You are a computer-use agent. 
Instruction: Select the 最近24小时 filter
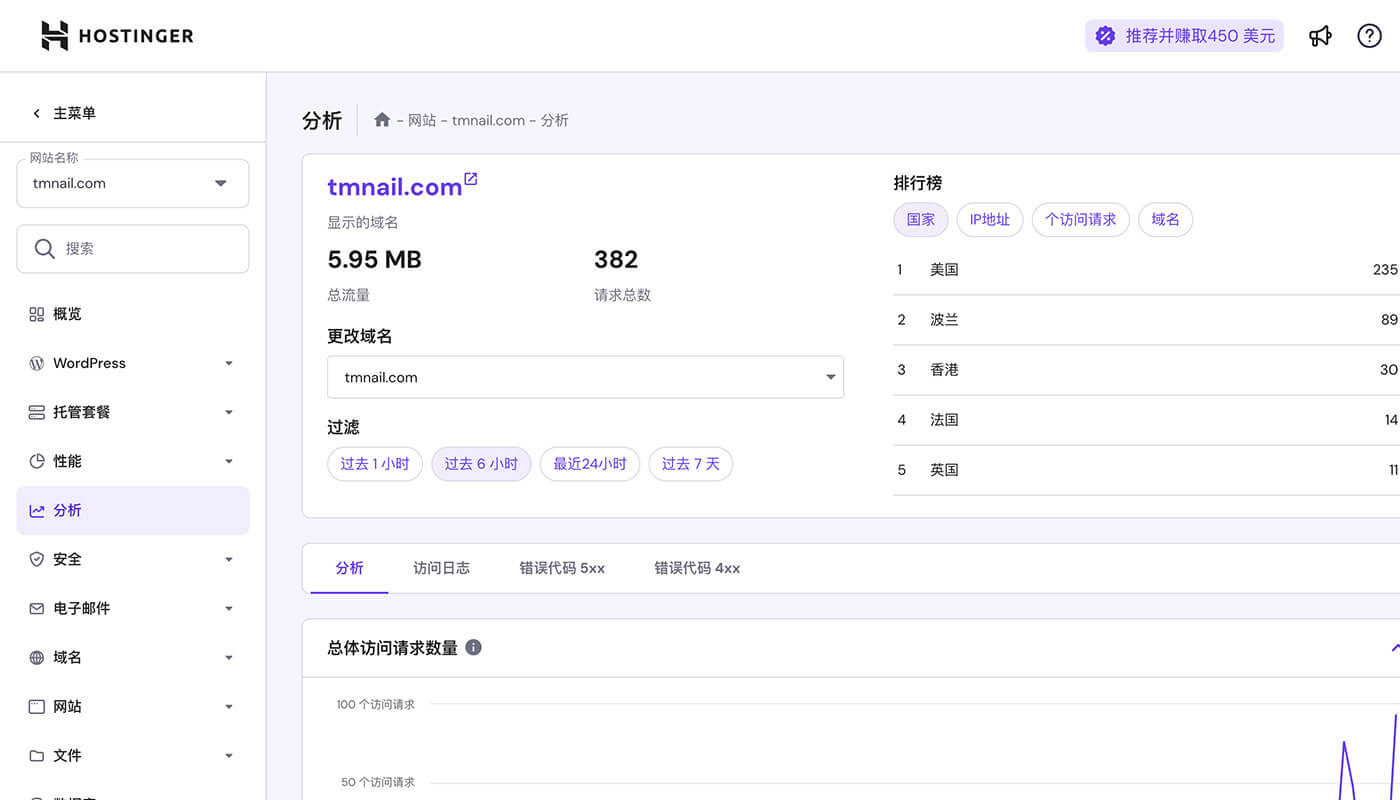(590, 464)
